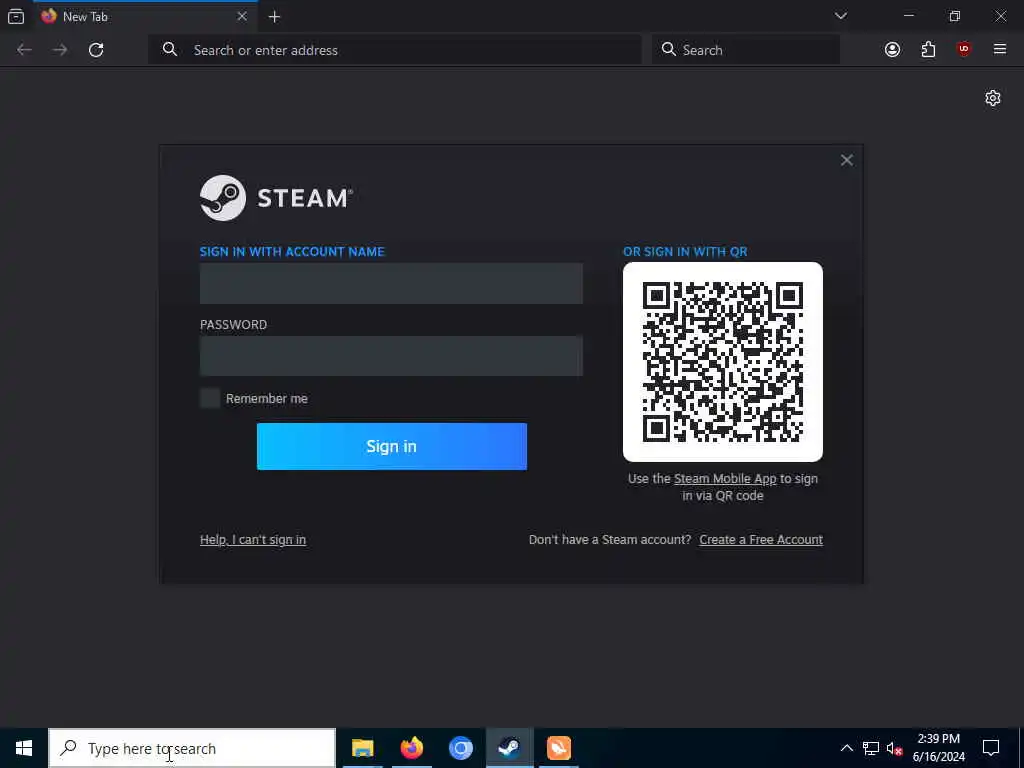Open Chromium from the taskbar
Screen dimensions: 1024x768
pyautogui.click(x=460, y=748)
